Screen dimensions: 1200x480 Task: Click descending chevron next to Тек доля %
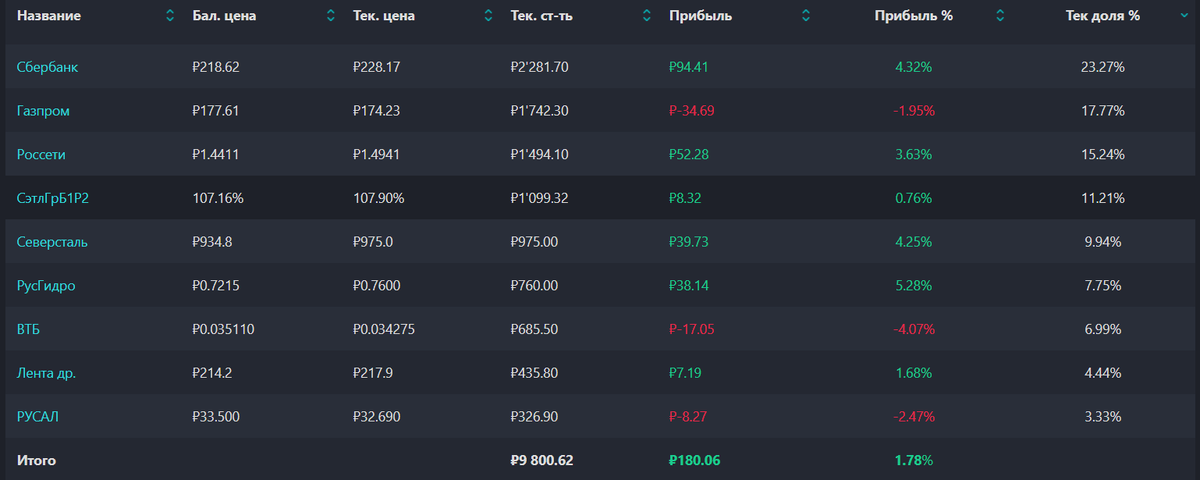[x=1185, y=16]
